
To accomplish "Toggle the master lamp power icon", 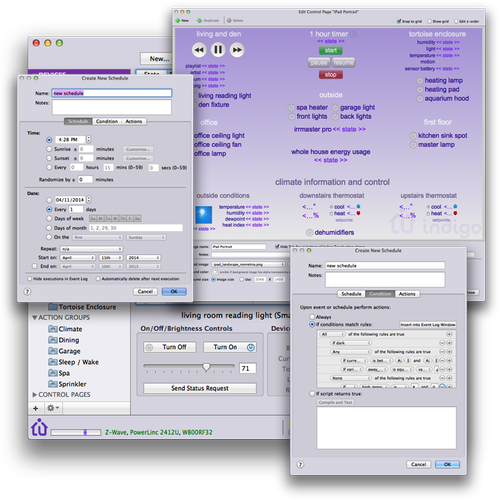I will click(x=413, y=145).
